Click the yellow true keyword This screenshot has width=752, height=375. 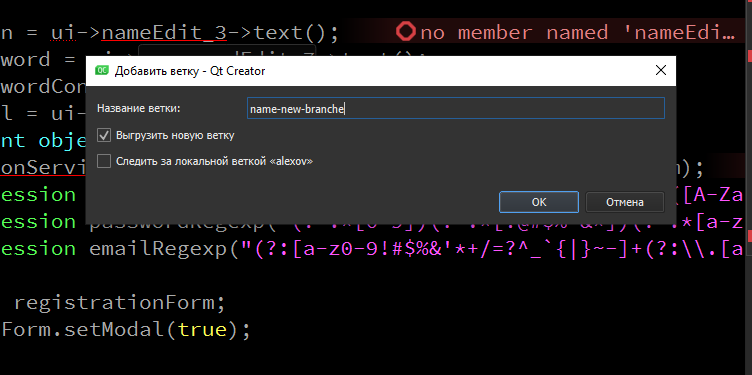point(202,330)
